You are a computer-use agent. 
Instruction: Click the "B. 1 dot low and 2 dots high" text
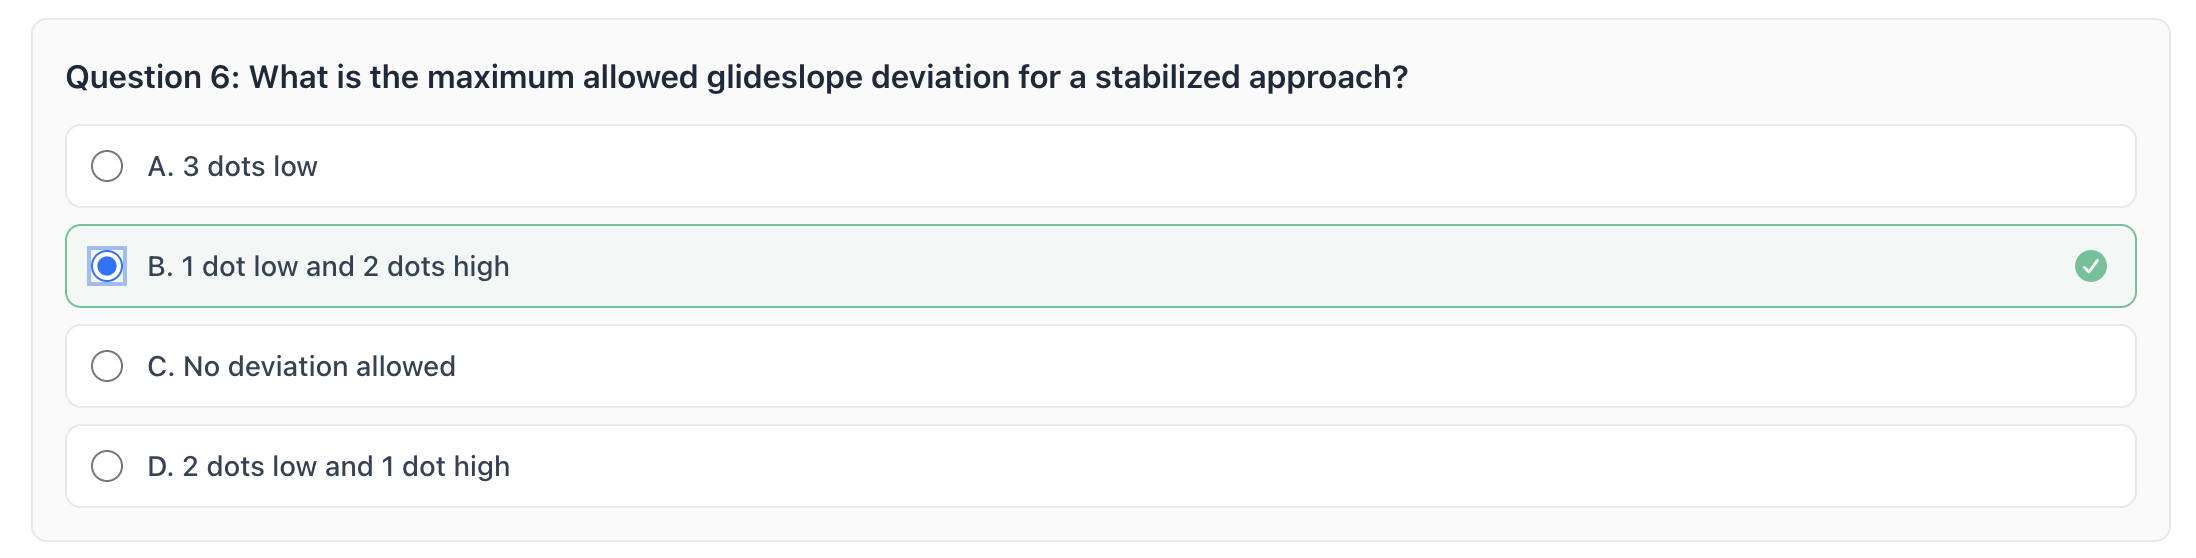328,266
